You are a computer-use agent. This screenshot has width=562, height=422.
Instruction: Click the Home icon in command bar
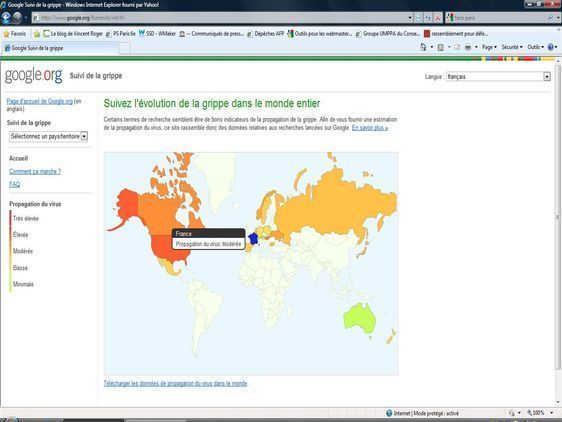423,47
